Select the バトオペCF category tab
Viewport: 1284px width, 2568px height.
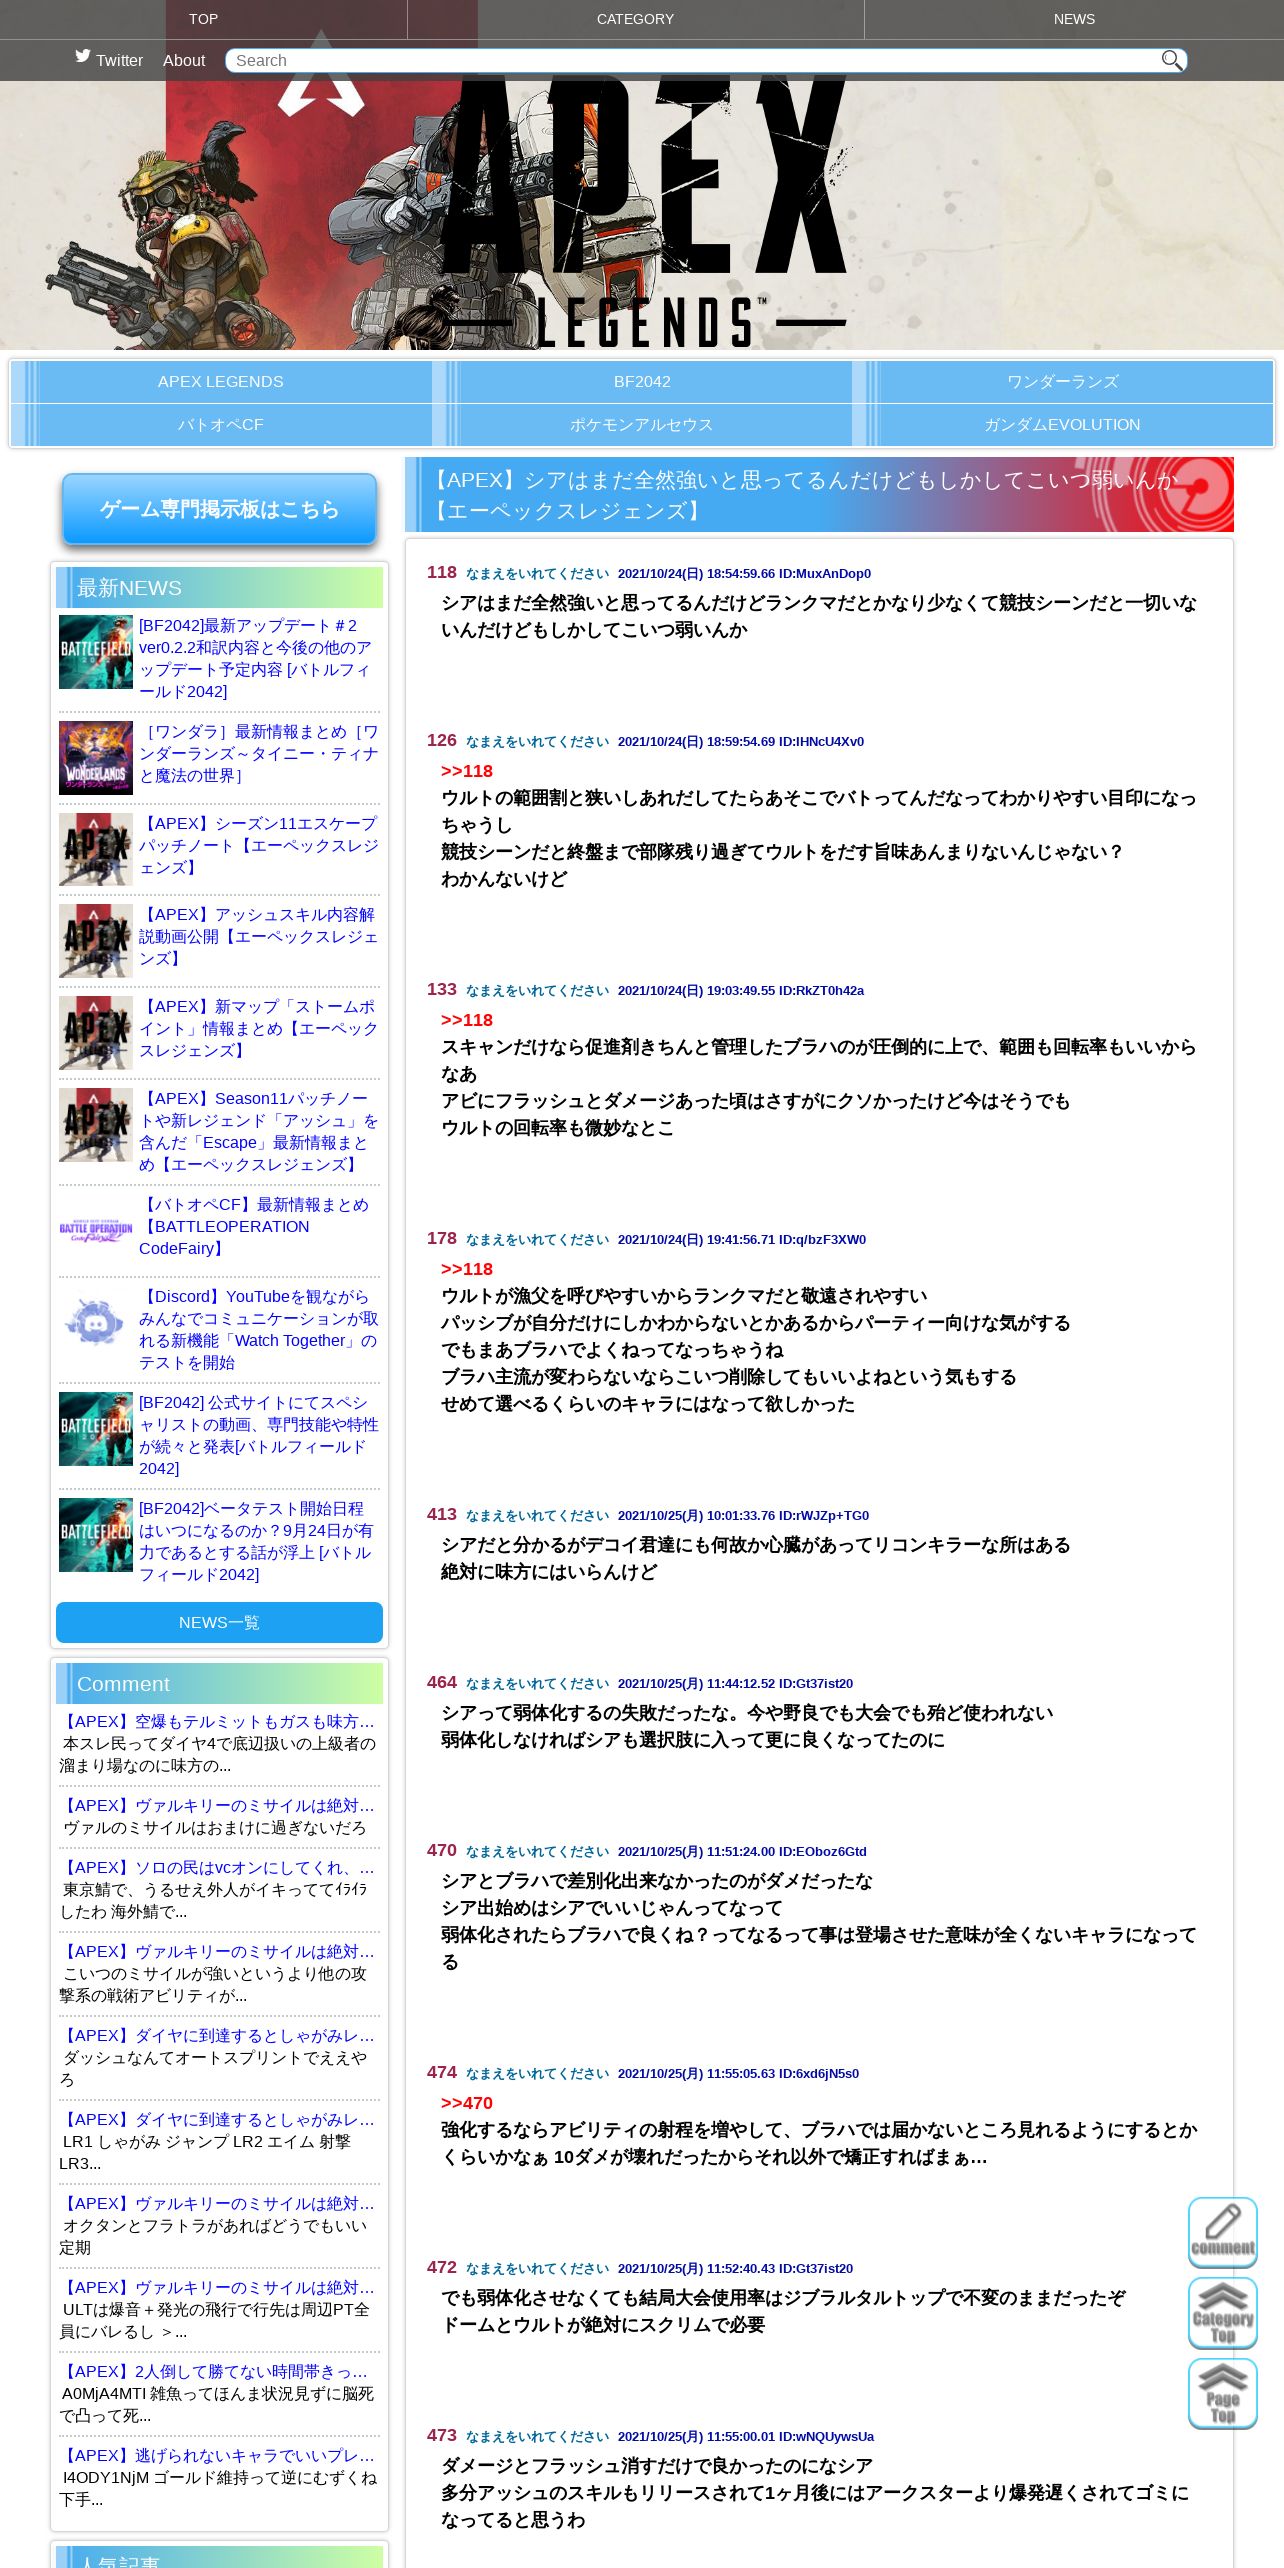coord(221,425)
